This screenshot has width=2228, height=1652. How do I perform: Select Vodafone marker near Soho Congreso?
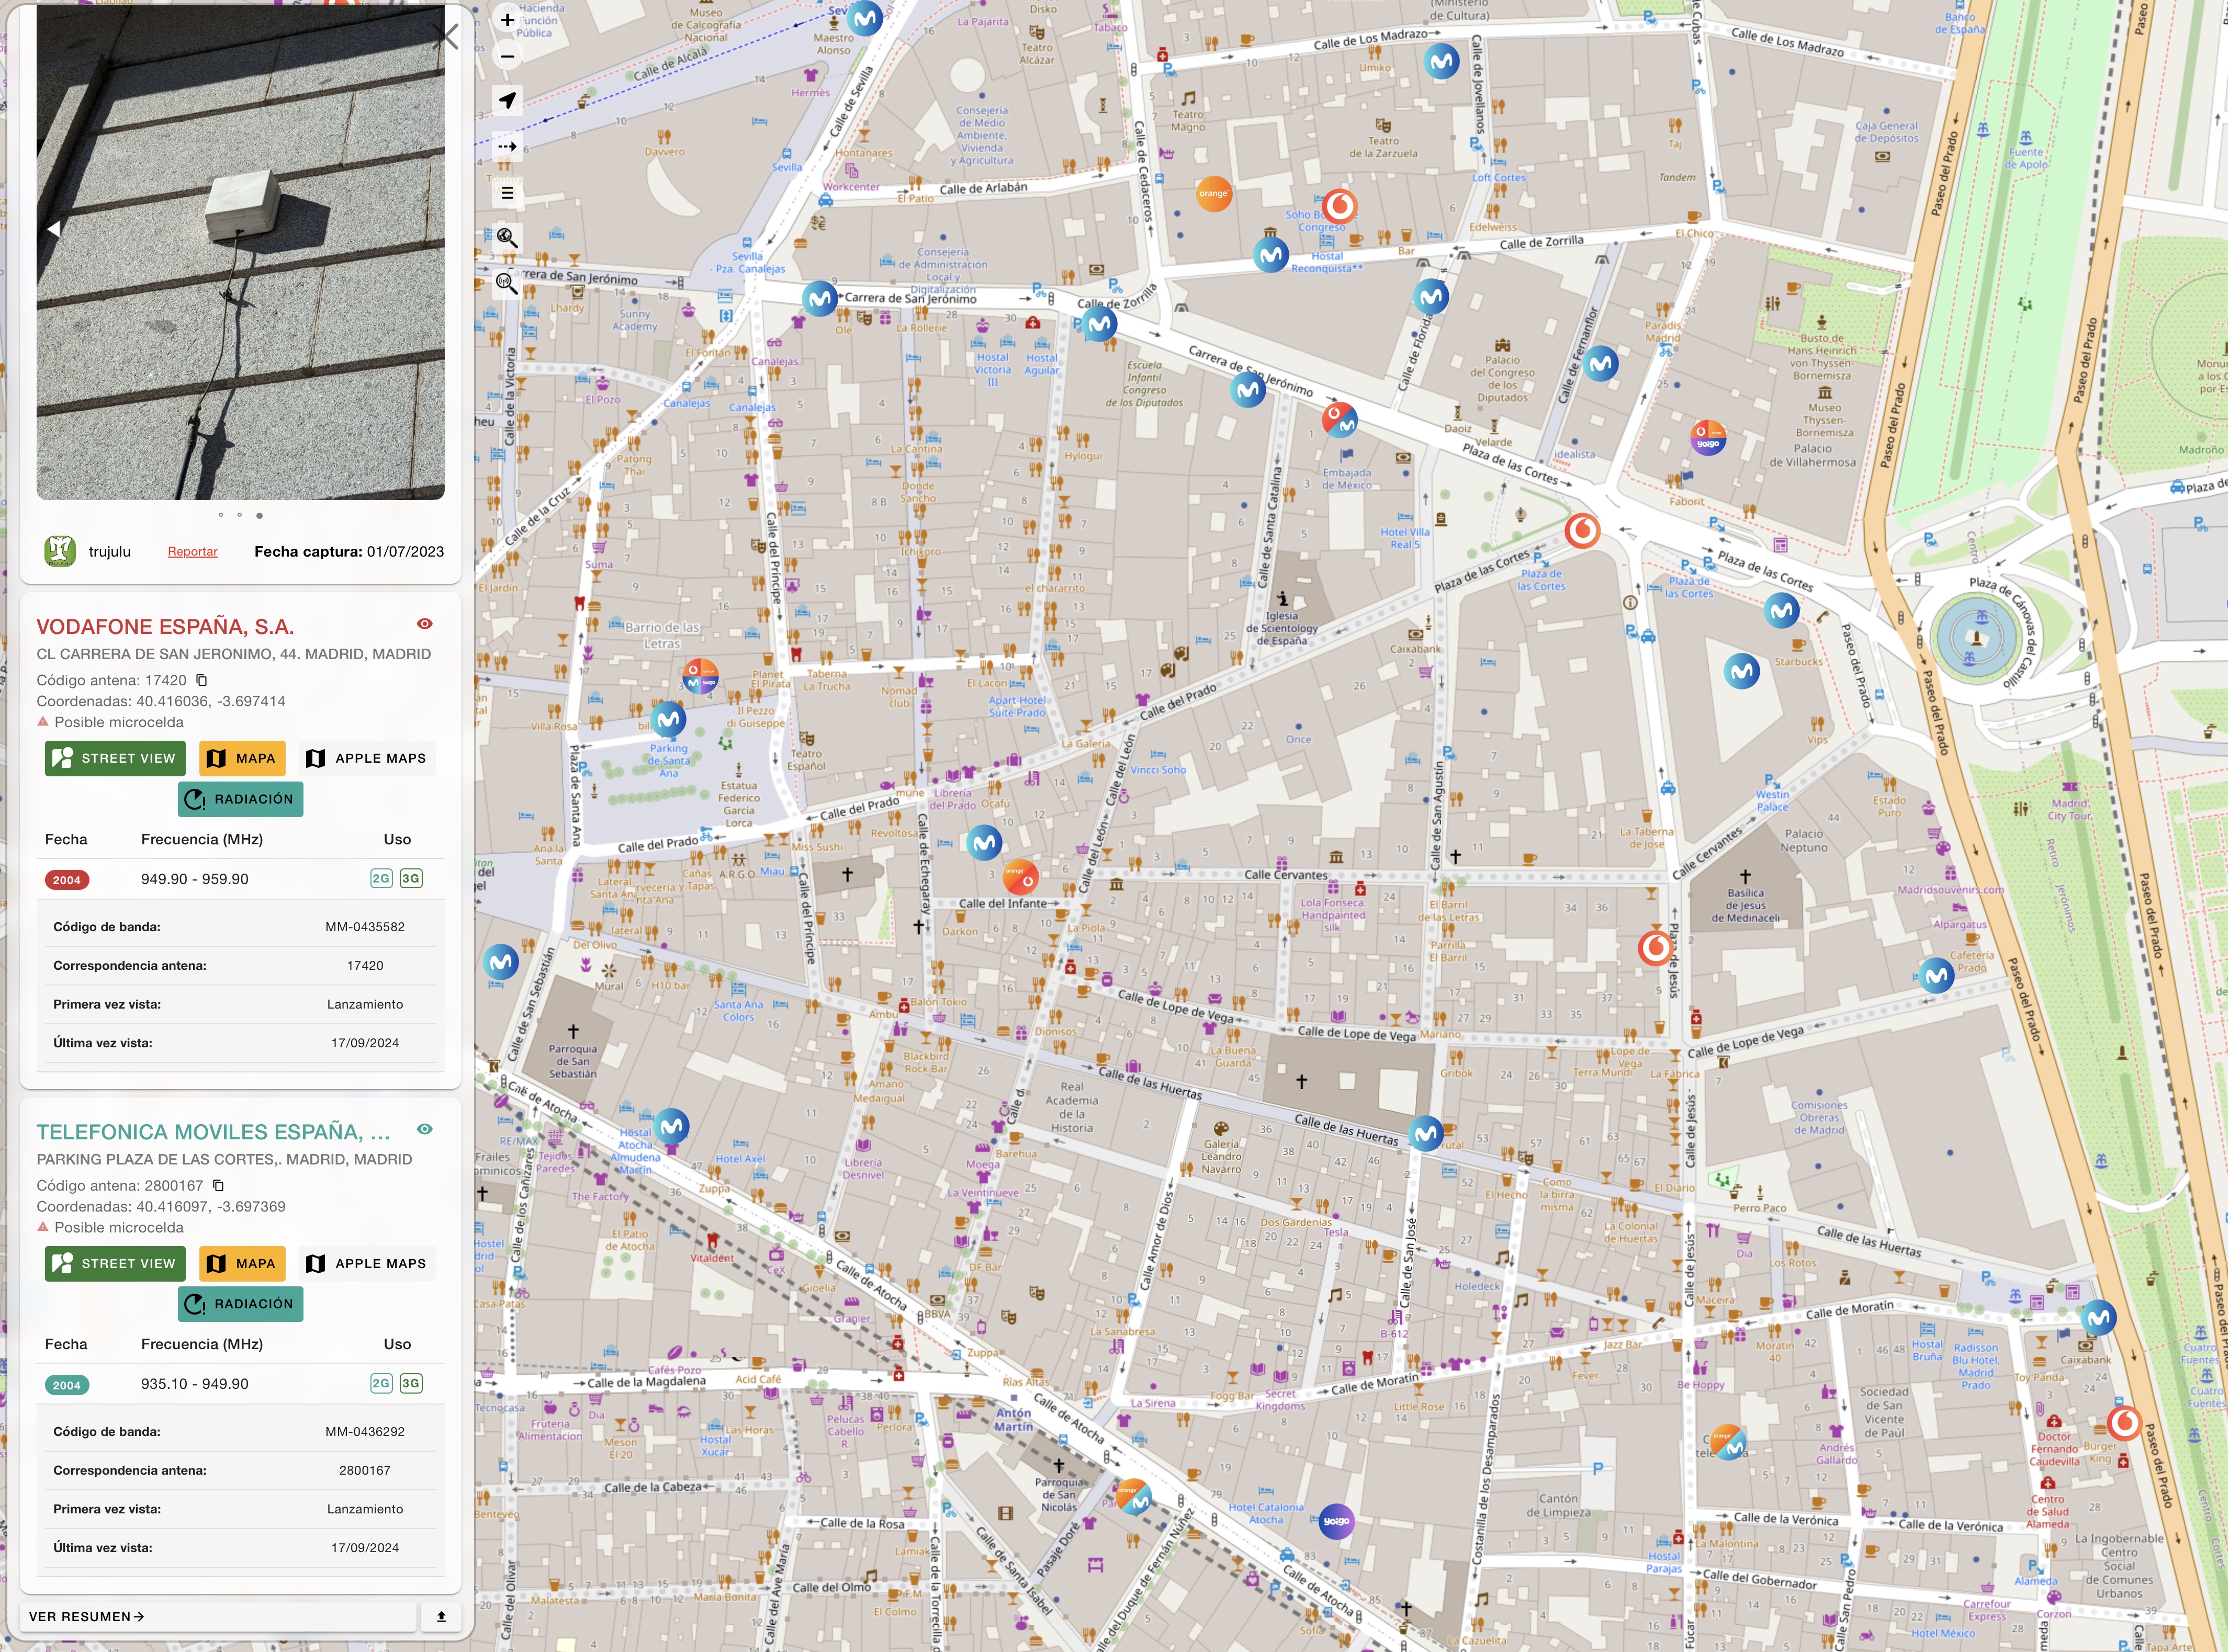(1339, 206)
